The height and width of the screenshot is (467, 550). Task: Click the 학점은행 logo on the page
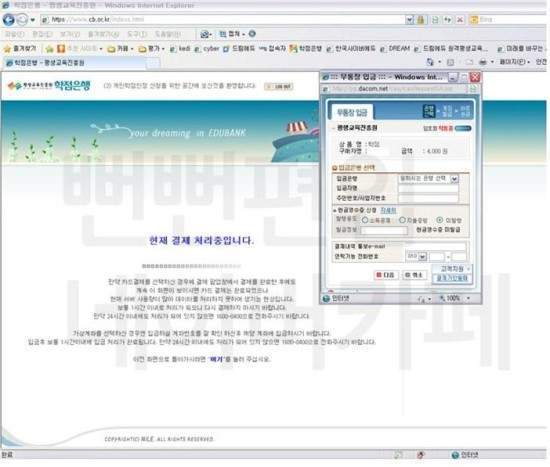click(49, 86)
